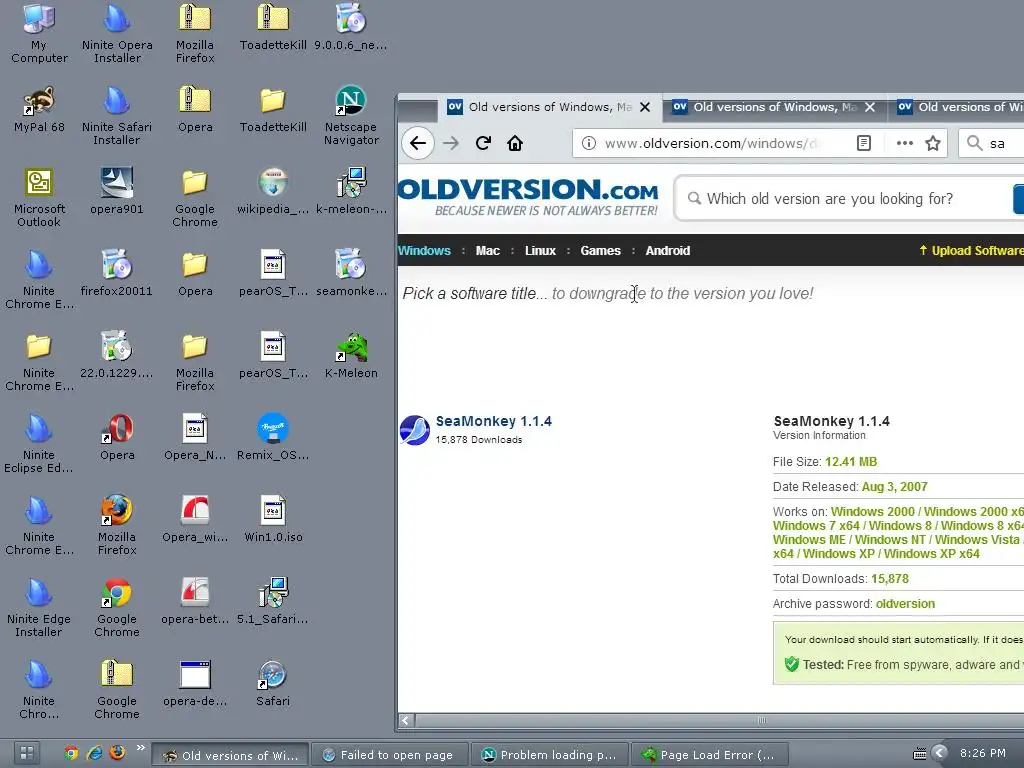Image resolution: width=1024 pixels, height=768 pixels.
Task: Select the Microsoft Outlook desktop icon
Action: point(39,198)
